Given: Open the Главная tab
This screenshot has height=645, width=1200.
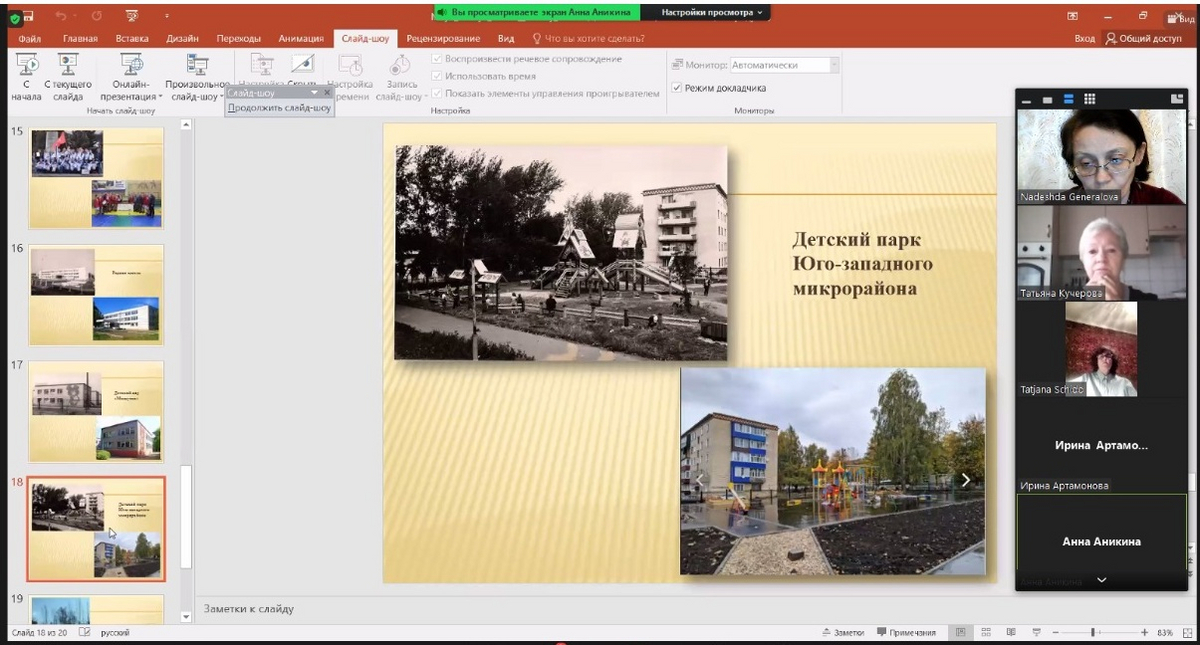Looking at the screenshot, I should (80, 38).
